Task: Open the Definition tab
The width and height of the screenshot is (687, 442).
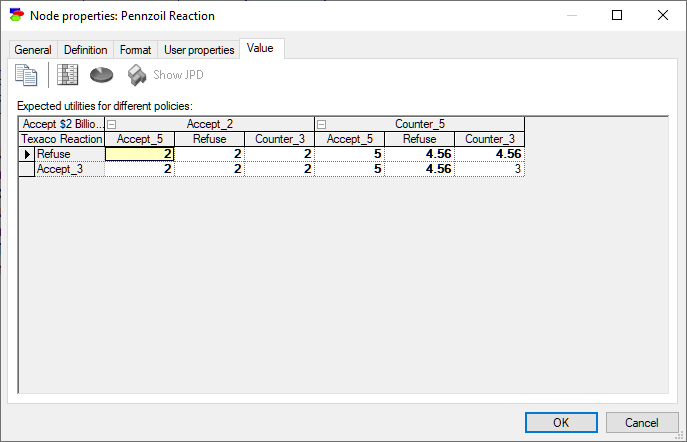Action: coord(85,50)
